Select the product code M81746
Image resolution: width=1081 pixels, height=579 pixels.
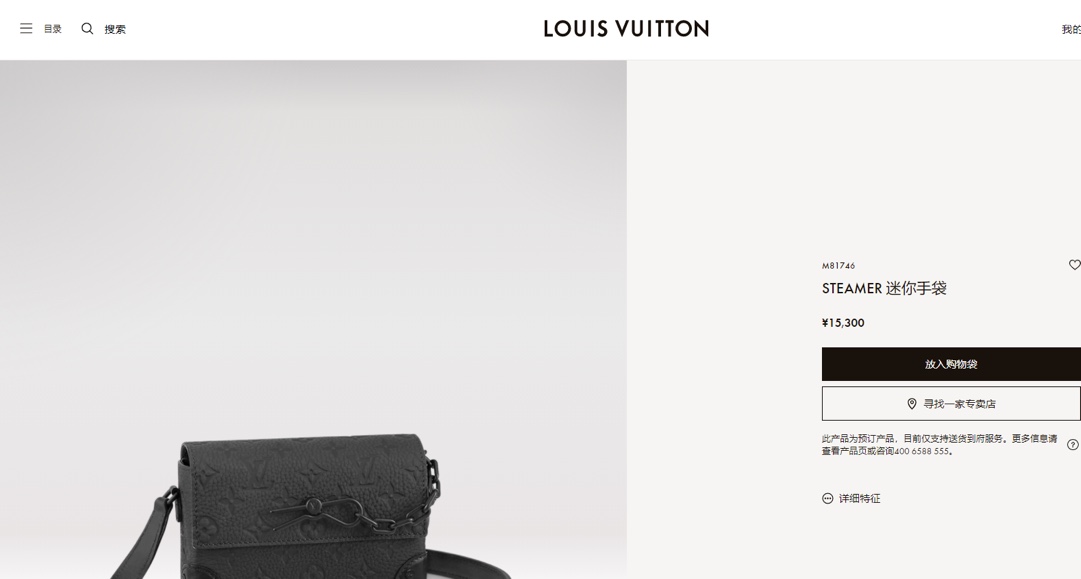coord(838,265)
